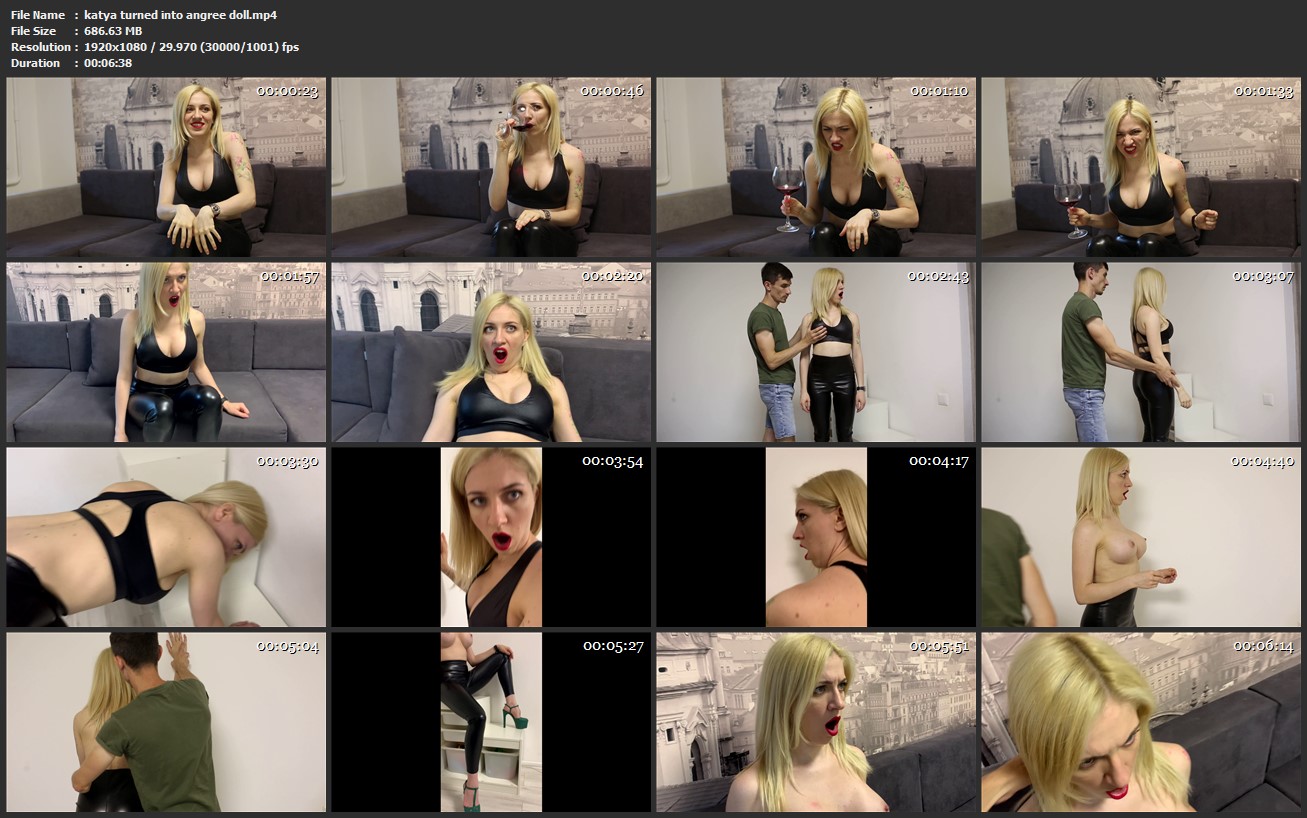Click the thumbnail stamped 00:05:51

click(816, 722)
